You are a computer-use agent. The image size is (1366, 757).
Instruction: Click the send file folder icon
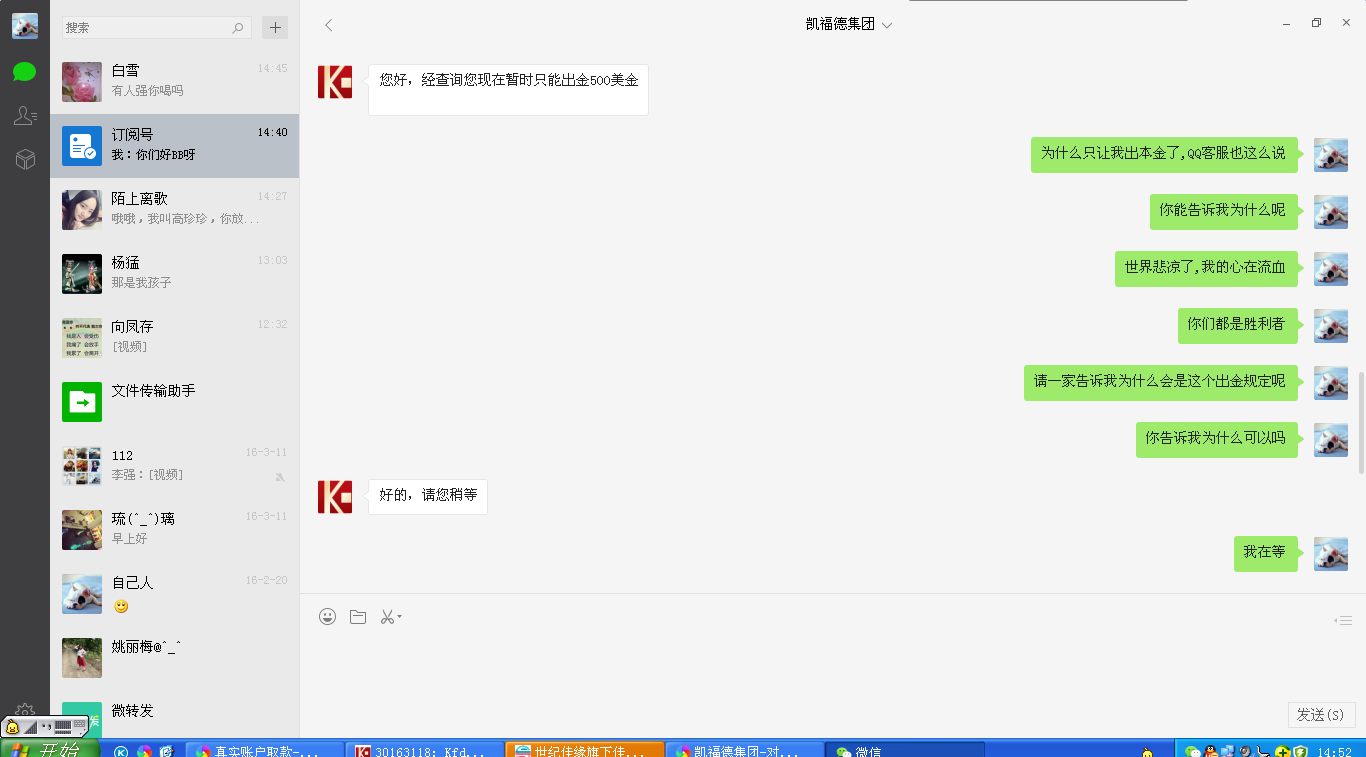point(358,617)
